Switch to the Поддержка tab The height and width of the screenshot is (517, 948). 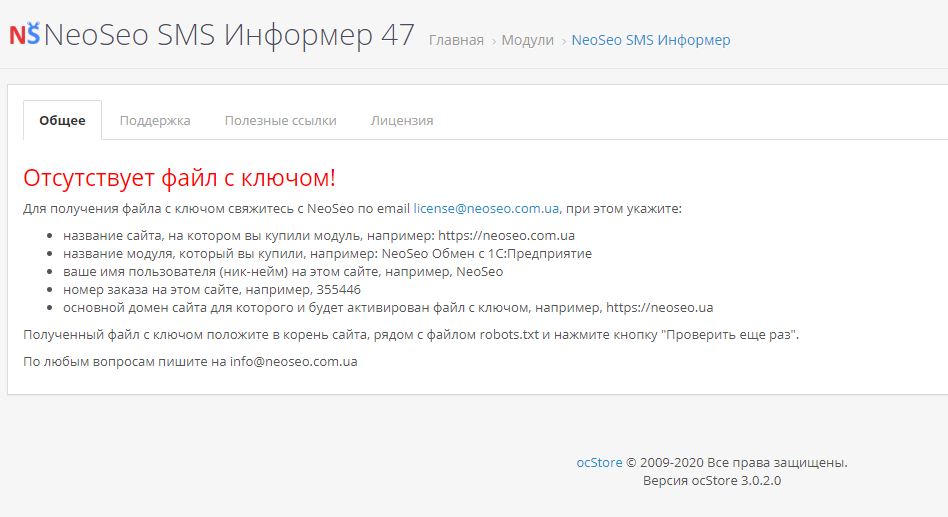(155, 120)
